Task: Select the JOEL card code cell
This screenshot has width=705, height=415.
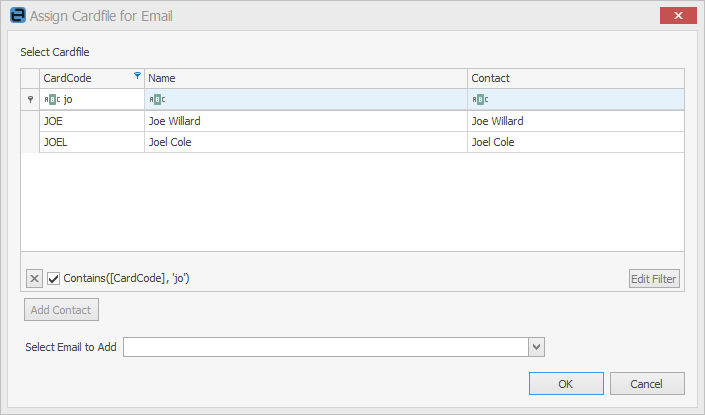Action: coord(92,142)
